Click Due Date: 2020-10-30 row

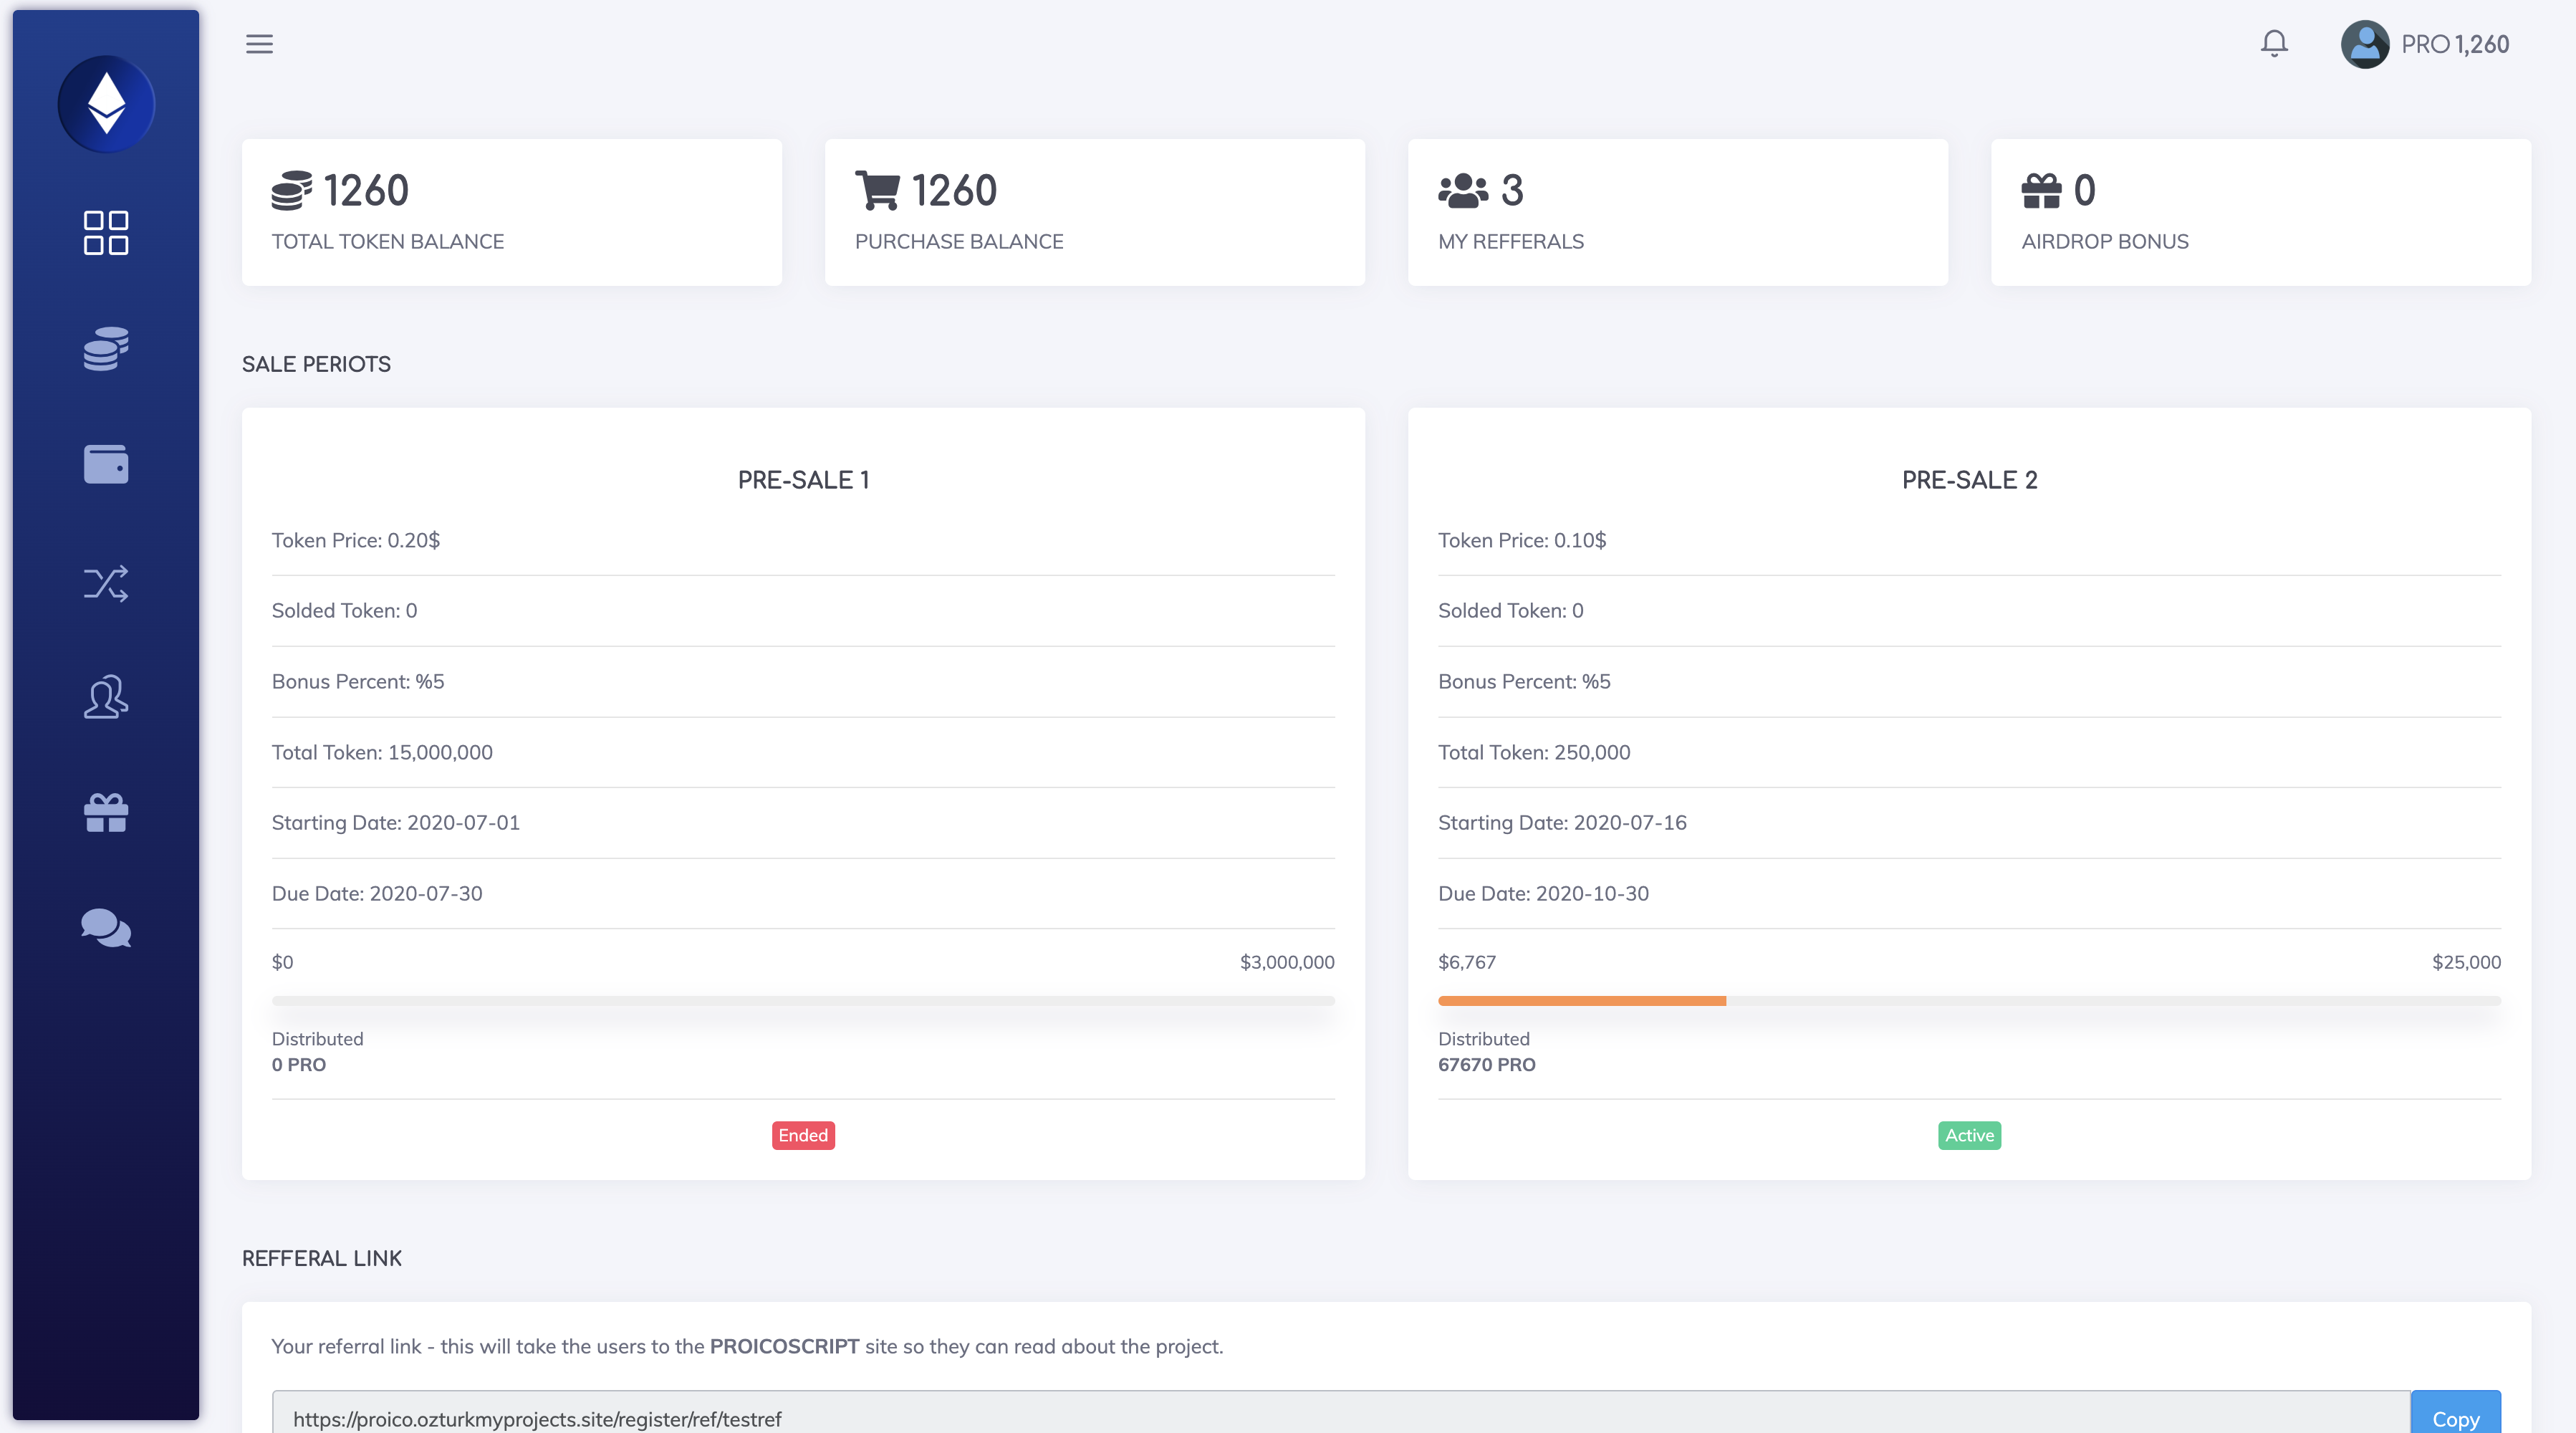pyautogui.click(x=1969, y=893)
